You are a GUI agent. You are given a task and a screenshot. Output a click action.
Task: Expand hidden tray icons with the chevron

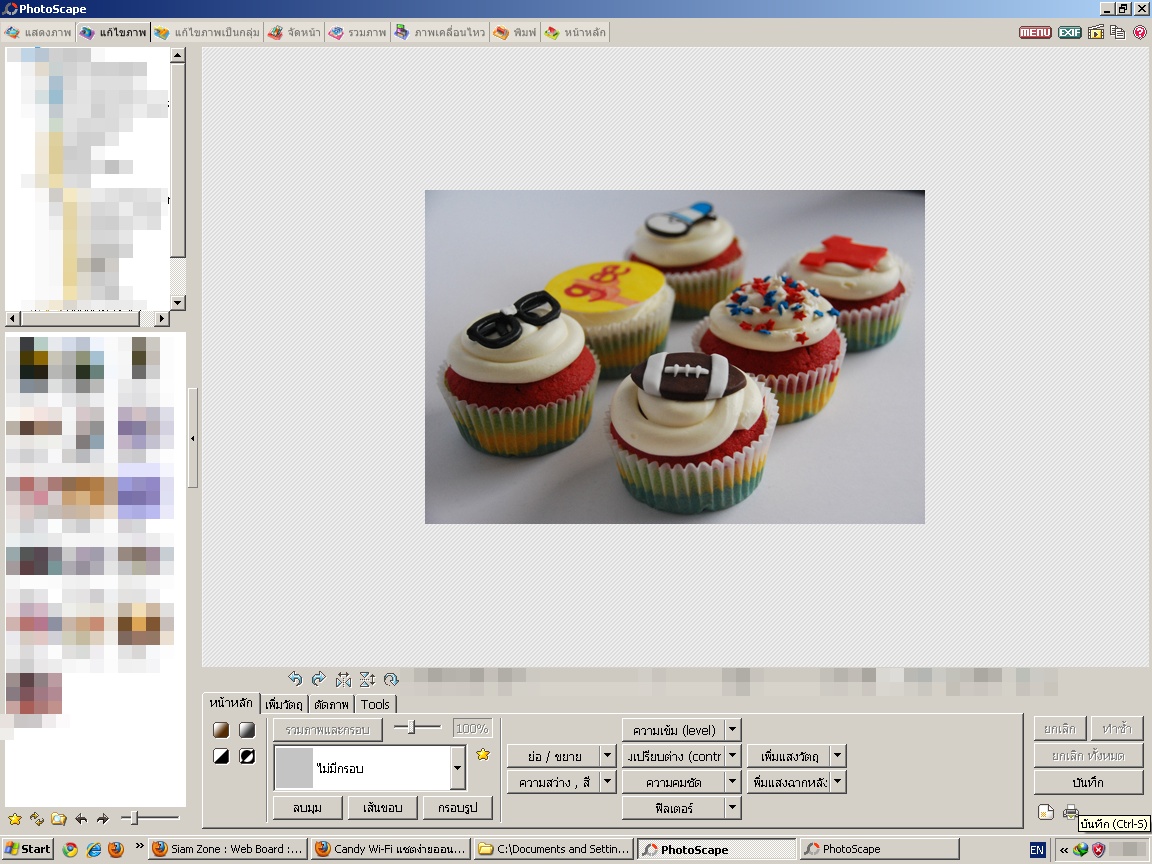1063,850
